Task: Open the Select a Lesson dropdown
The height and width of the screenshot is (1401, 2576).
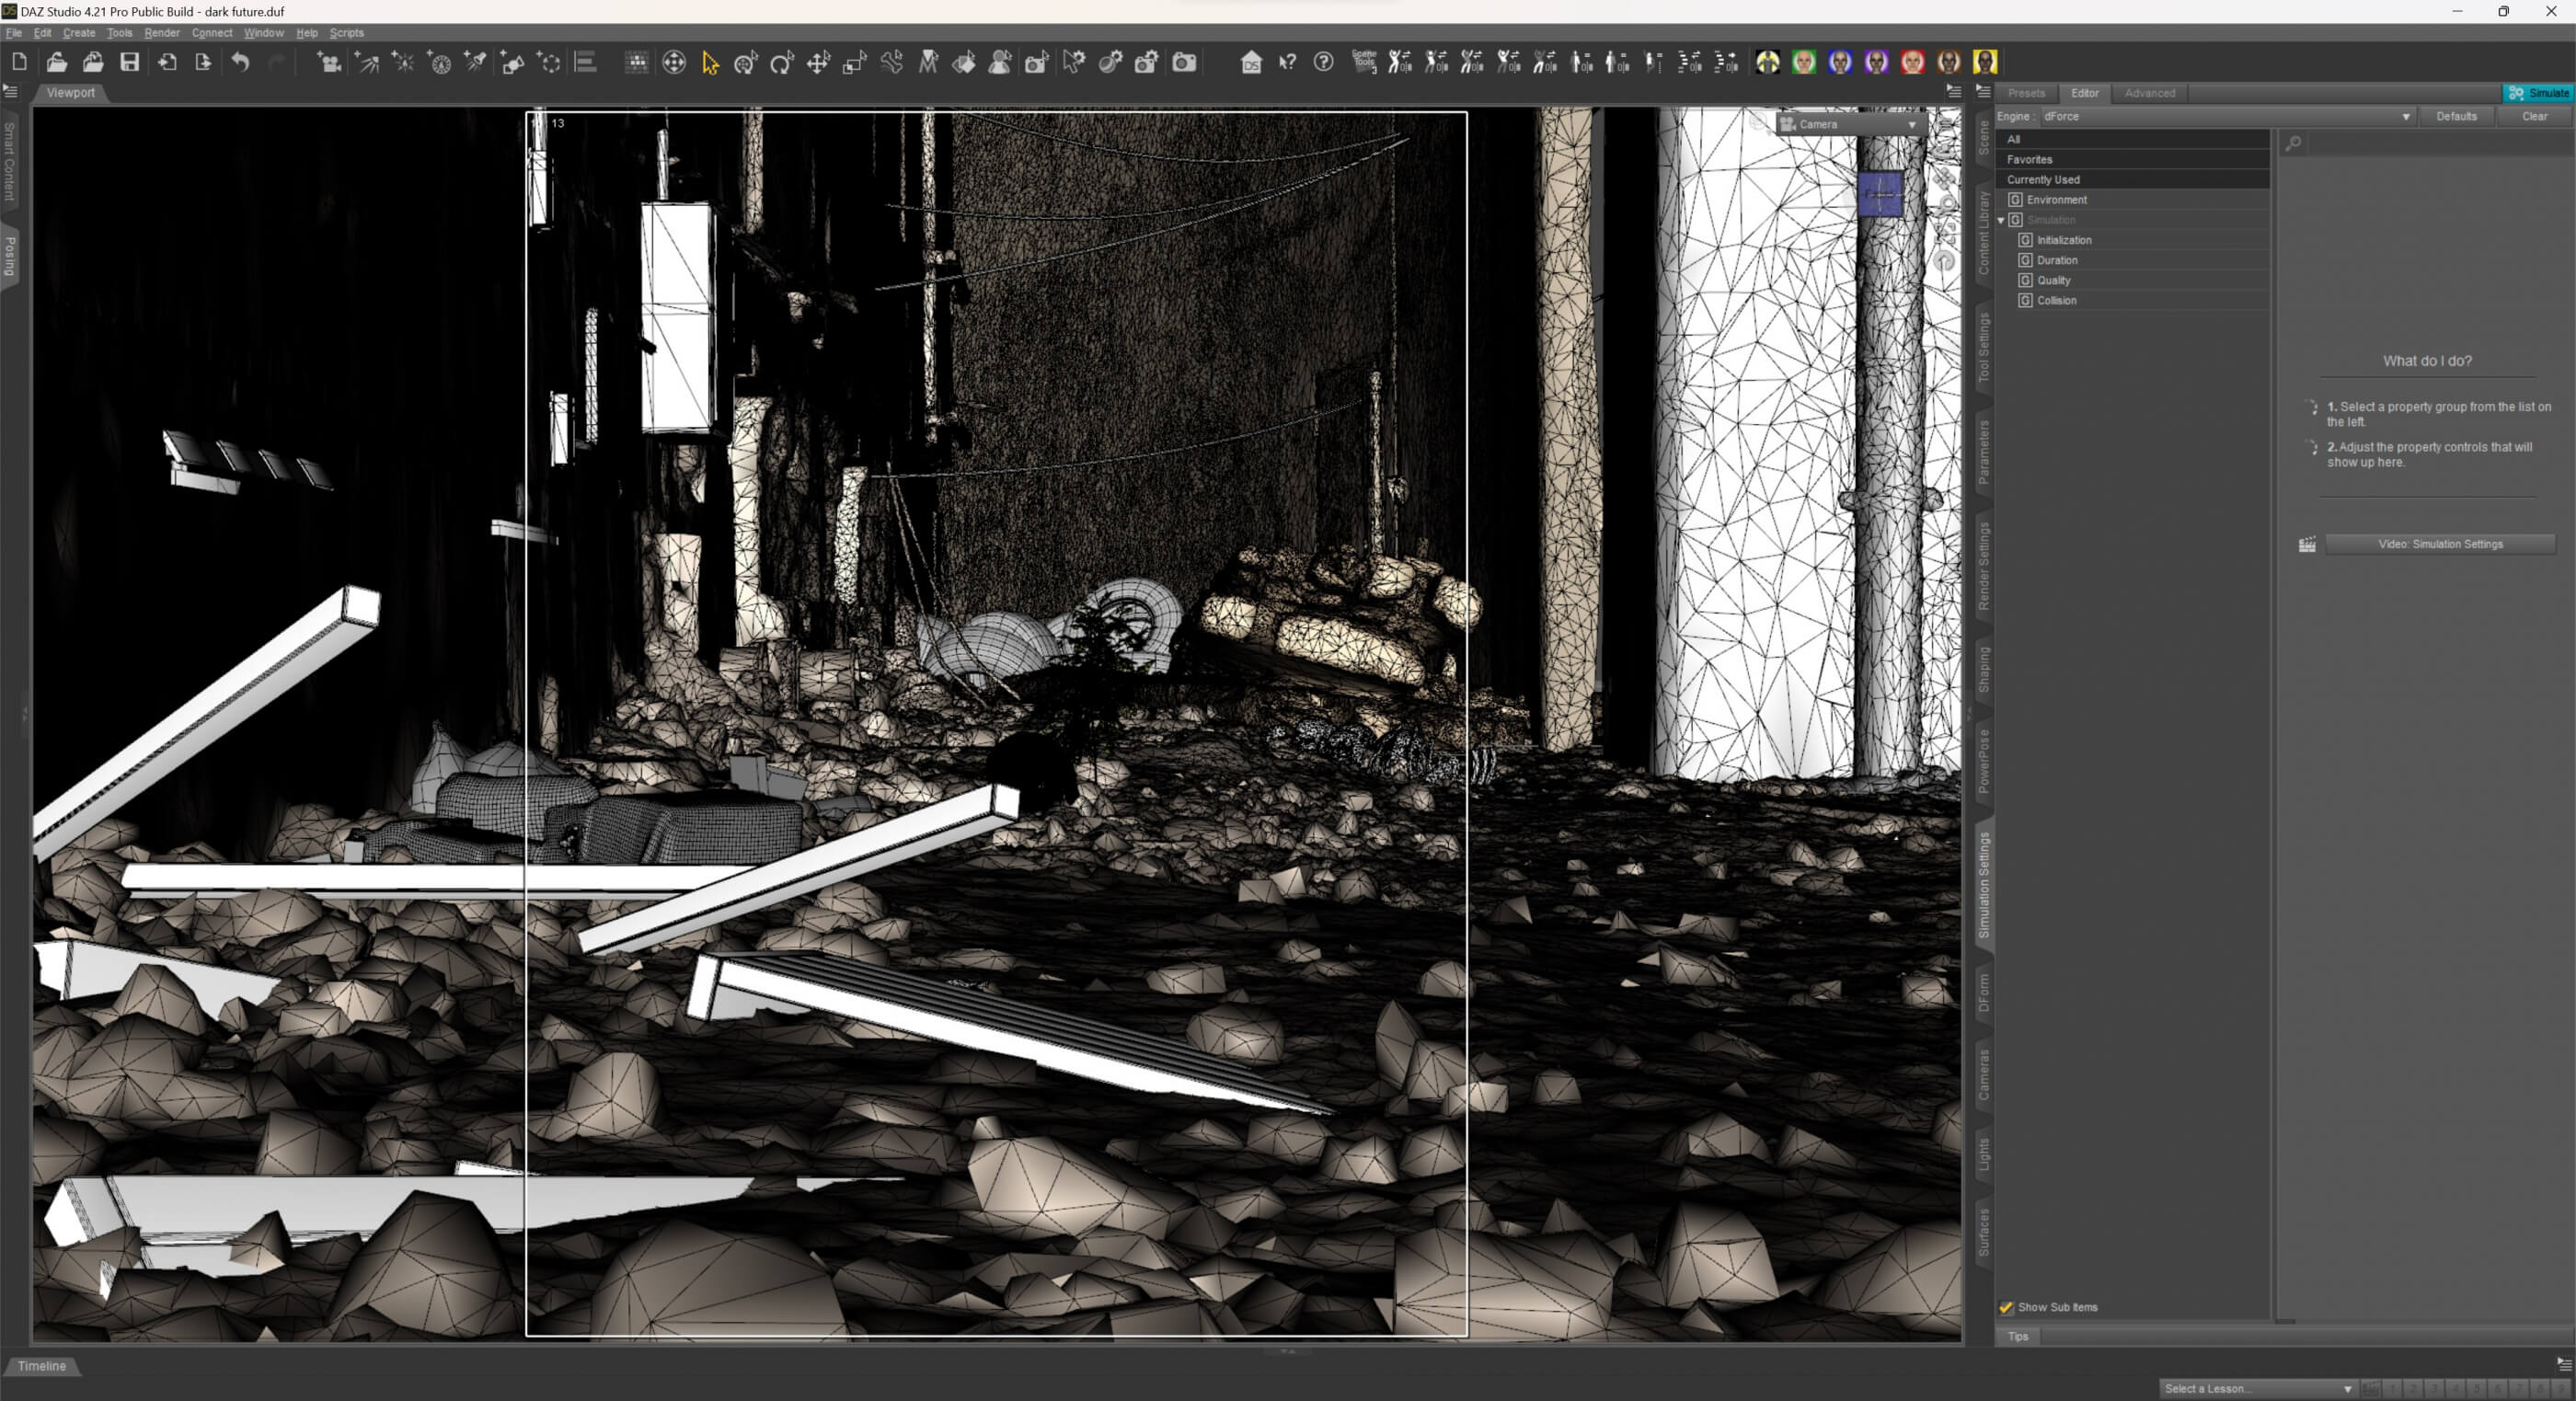Action: 2257,1388
